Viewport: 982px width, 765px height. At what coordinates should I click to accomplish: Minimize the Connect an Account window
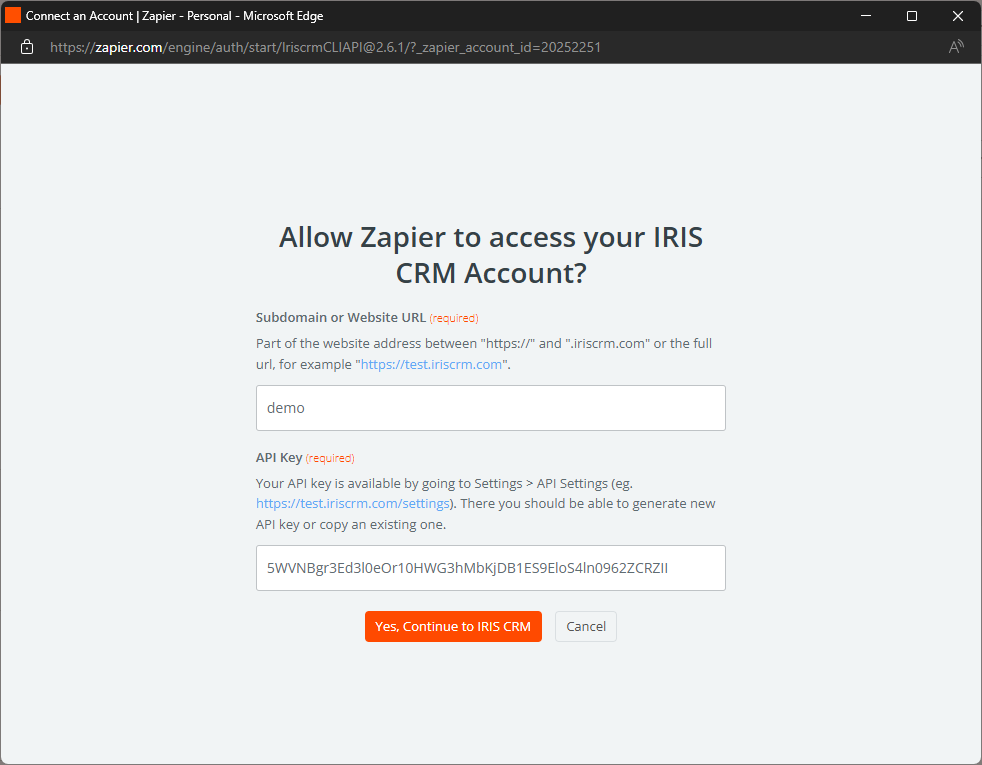tap(866, 16)
